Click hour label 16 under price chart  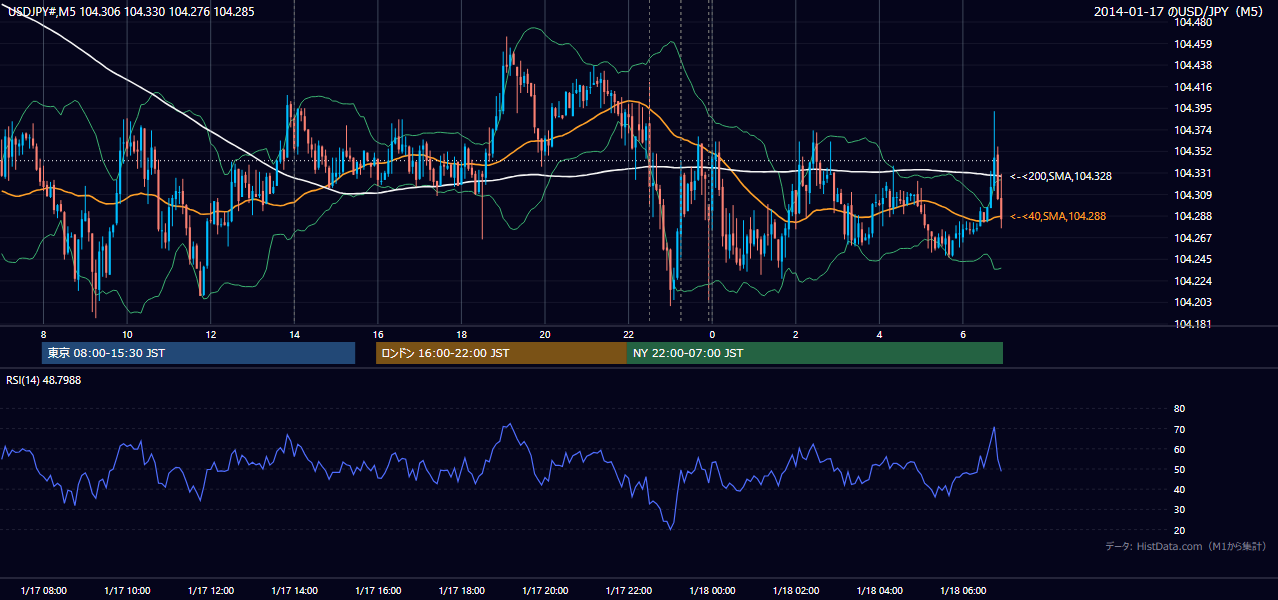[378, 333]
